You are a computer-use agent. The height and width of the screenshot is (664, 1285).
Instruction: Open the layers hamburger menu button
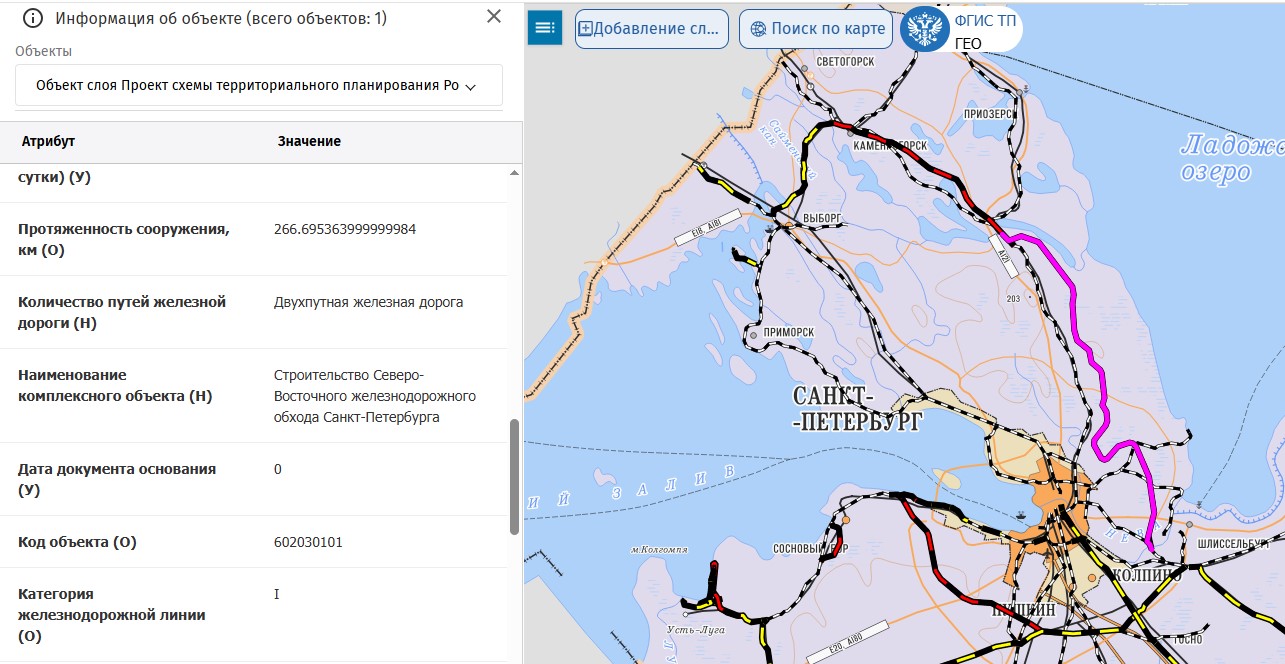click(545, 28)
